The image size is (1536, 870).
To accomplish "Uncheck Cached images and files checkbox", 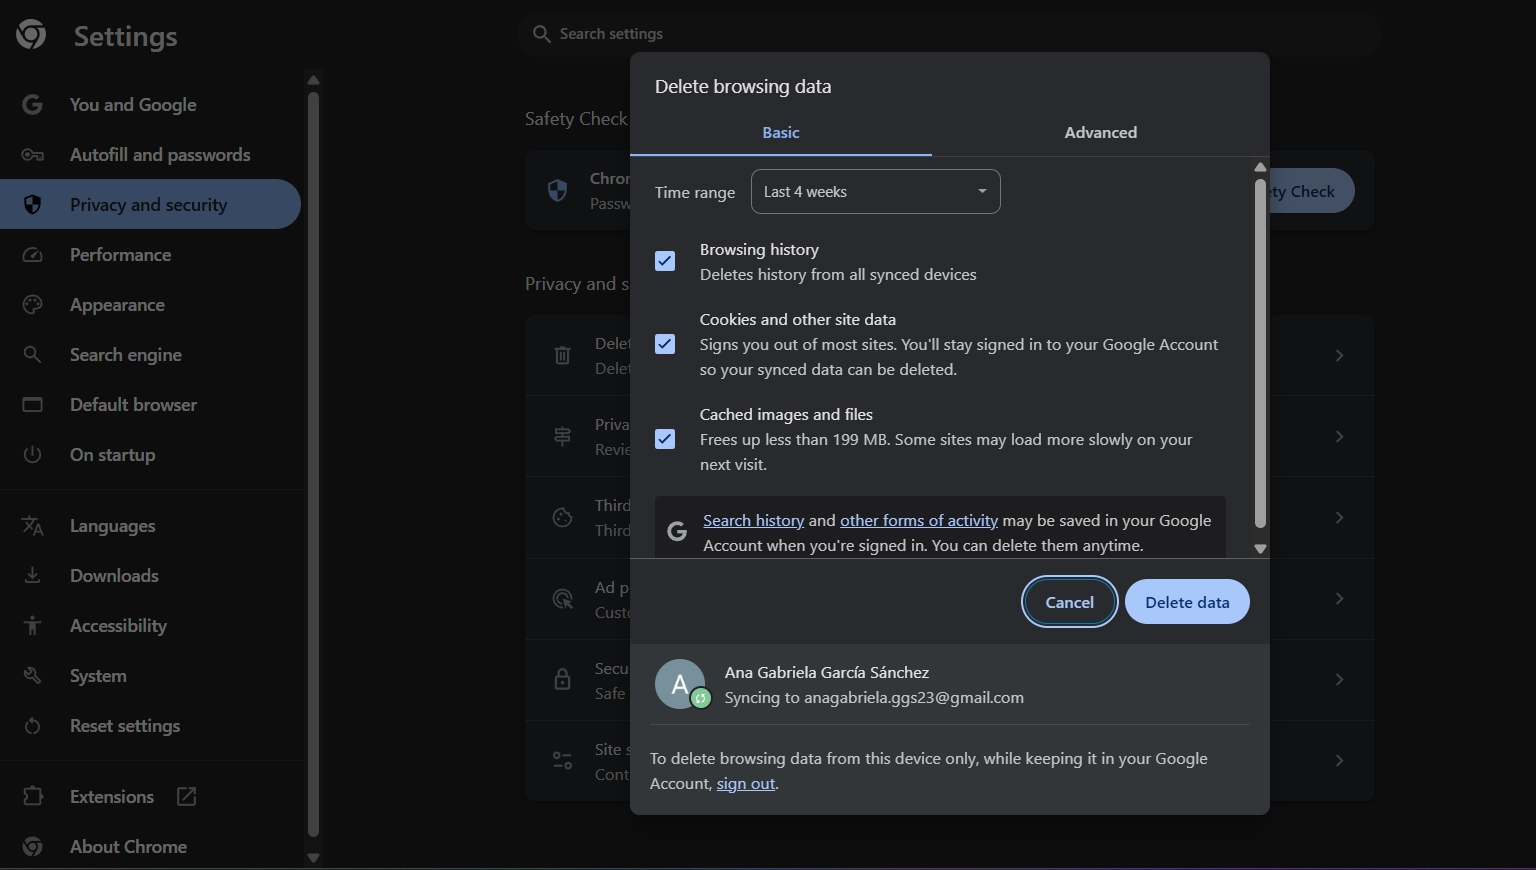I will click(665, 439).
